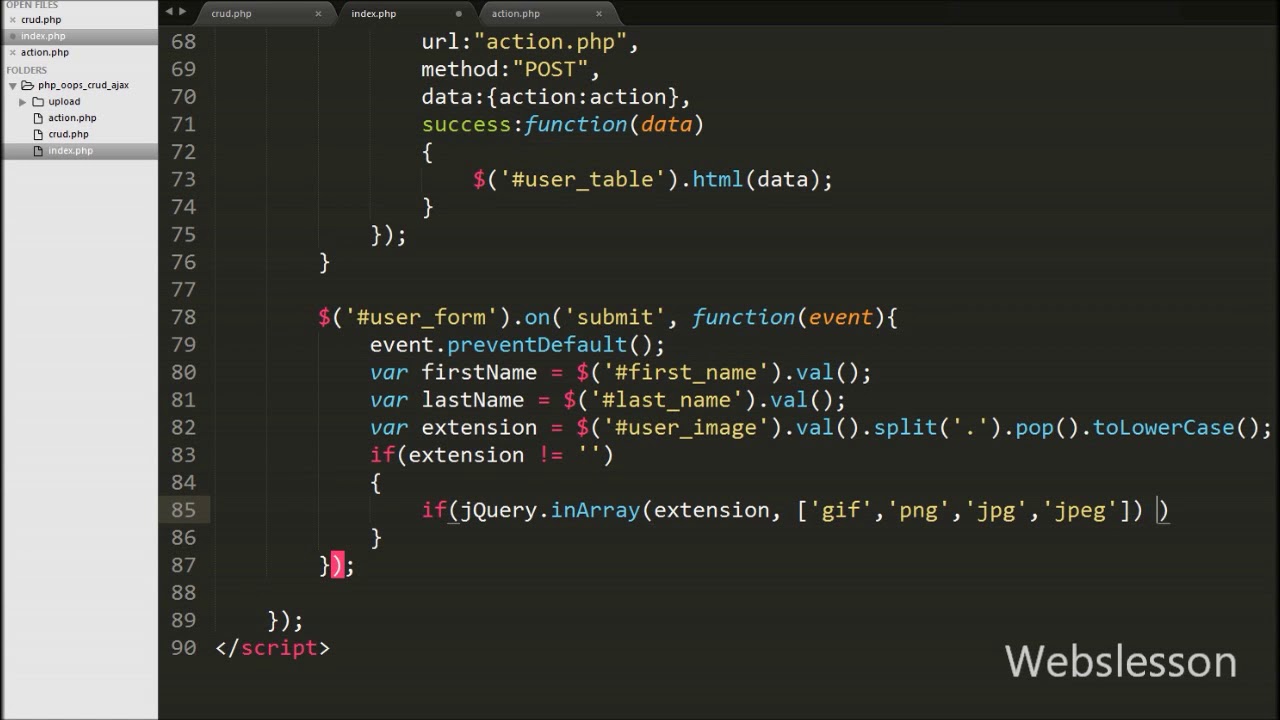
Task: Click the firstName variable name
Action: (x=479, y=372)
